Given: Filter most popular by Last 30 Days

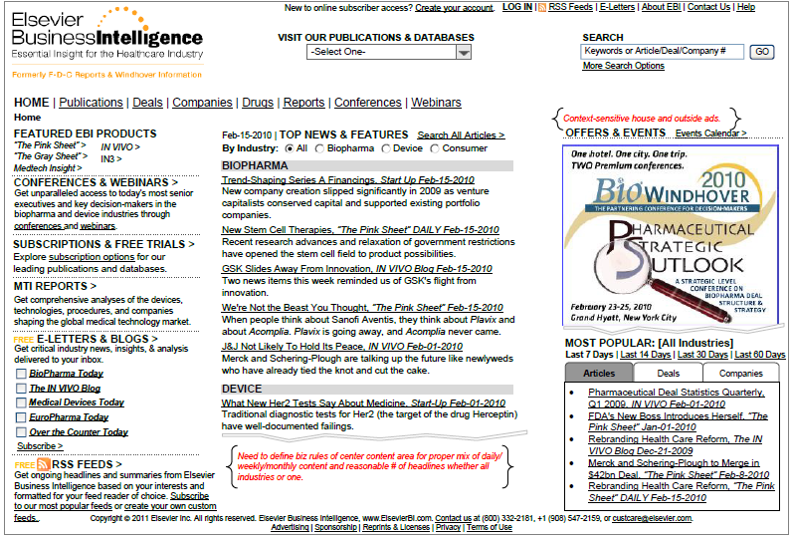Looking at the screenshot, I should point(702,354).
